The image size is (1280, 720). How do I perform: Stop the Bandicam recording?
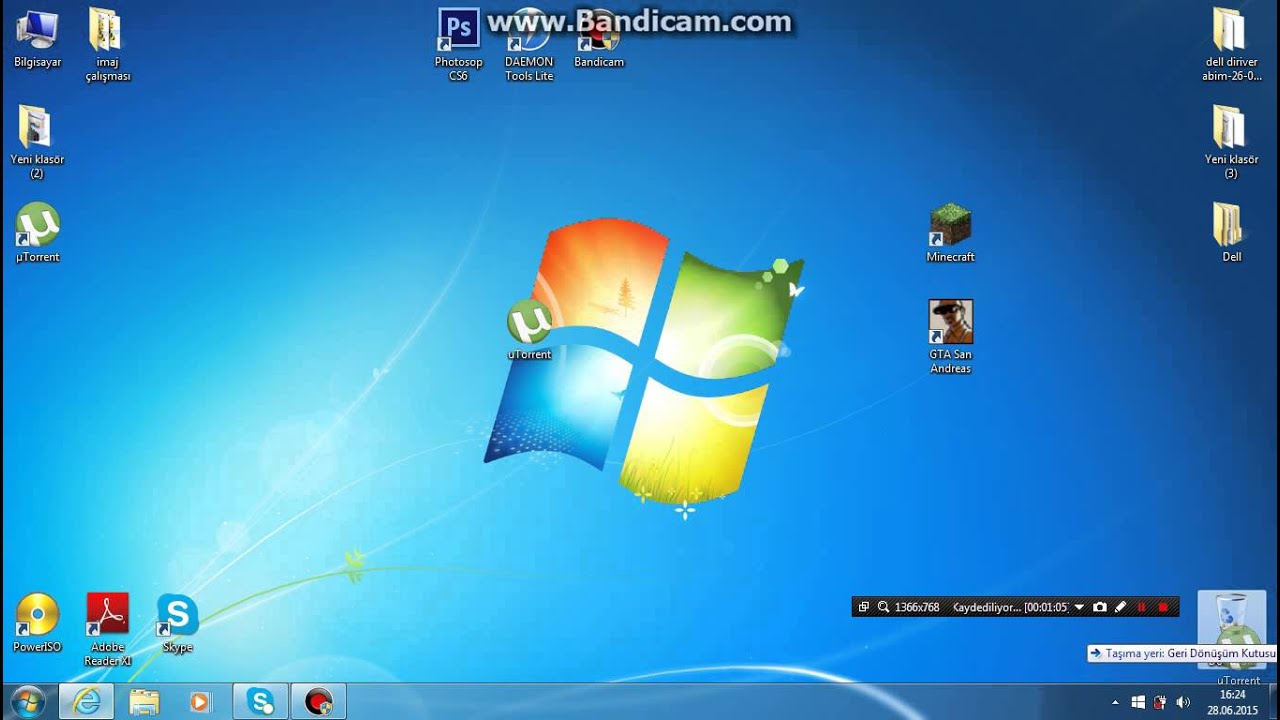pos(1163,607)
